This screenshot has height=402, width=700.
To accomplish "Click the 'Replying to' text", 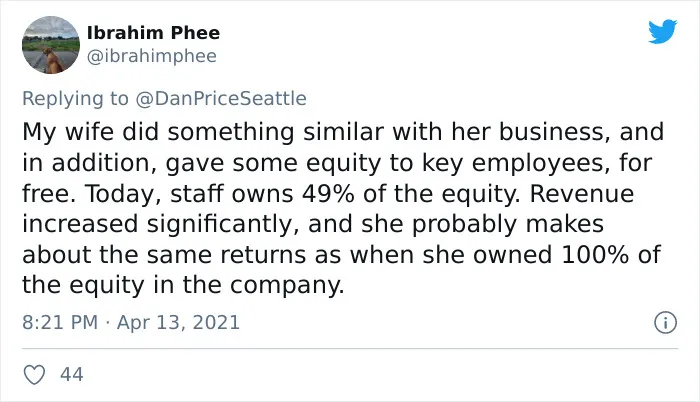I will (75, 99).
